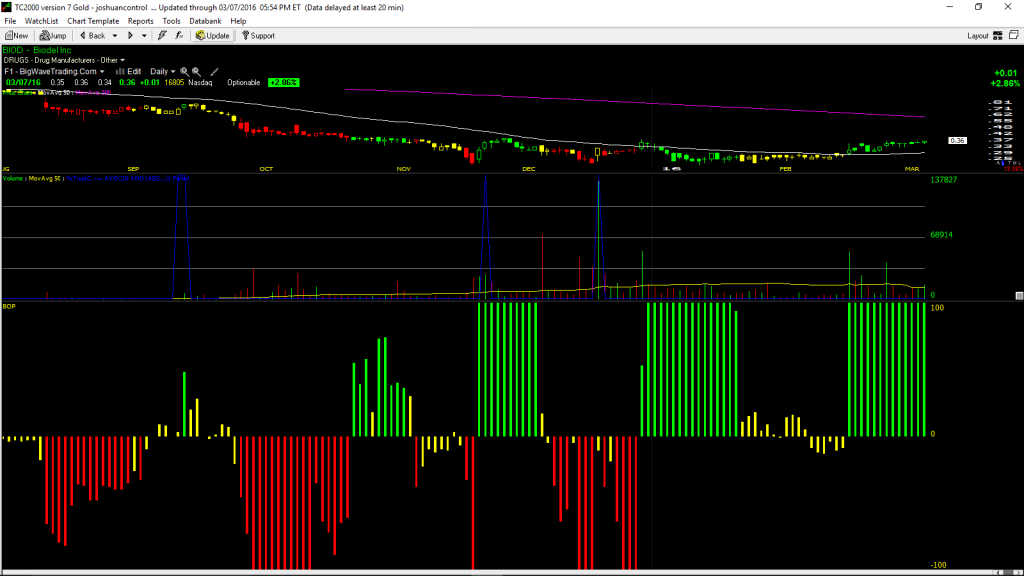Go back with the Back arrow
Image resolution: width=1024 pixels, height=576 pixels.
click(93, 36)
